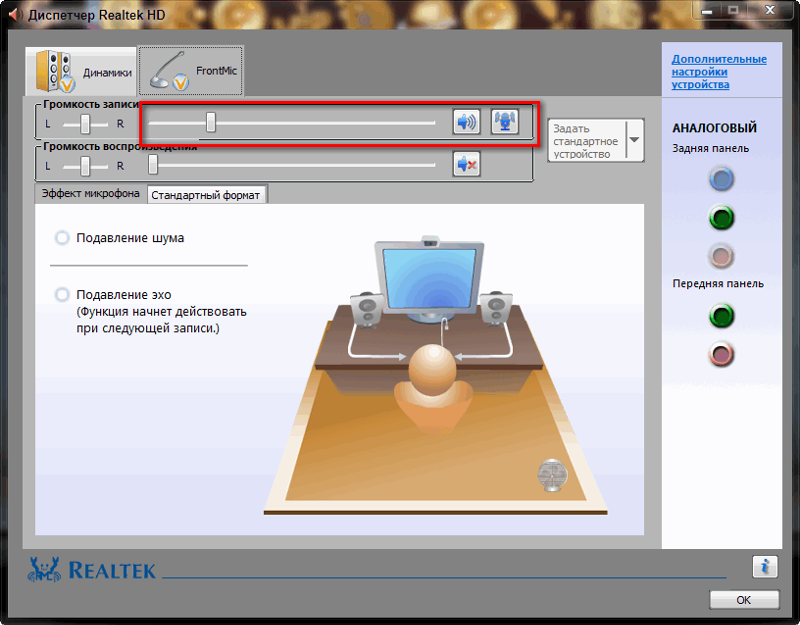Open Дополнительные настройки устройства link
Viewport: 800px width, 625px height.
(x=719, y=72)
